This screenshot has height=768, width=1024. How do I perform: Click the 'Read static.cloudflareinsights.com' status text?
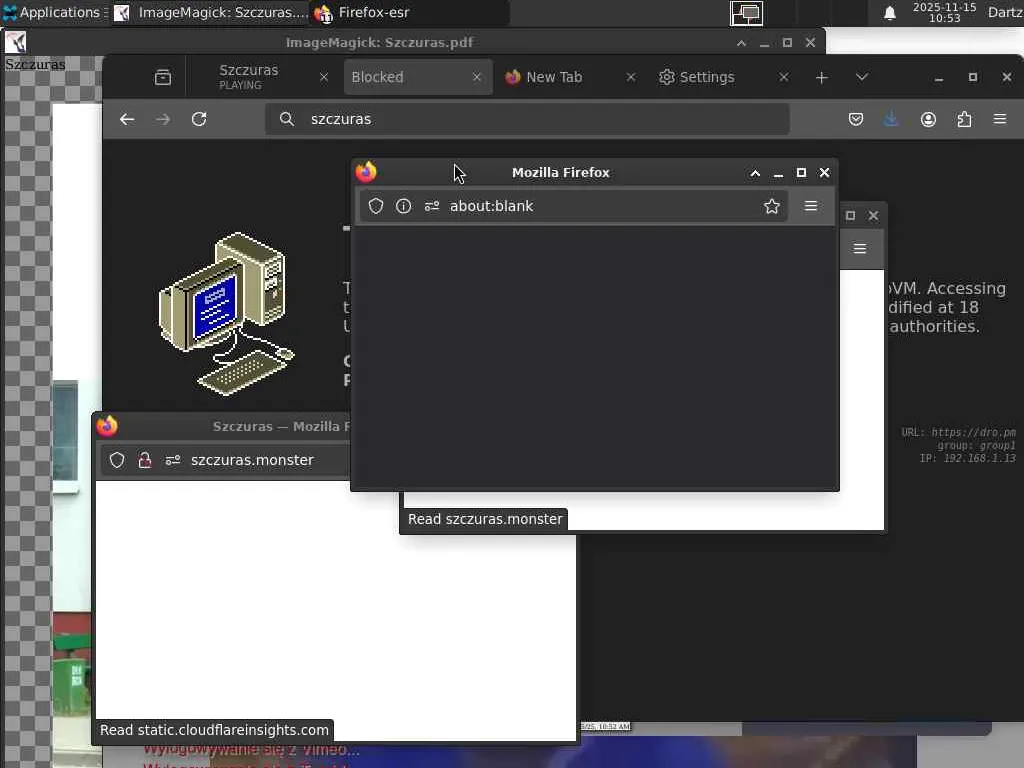click(x=214, y=730)
